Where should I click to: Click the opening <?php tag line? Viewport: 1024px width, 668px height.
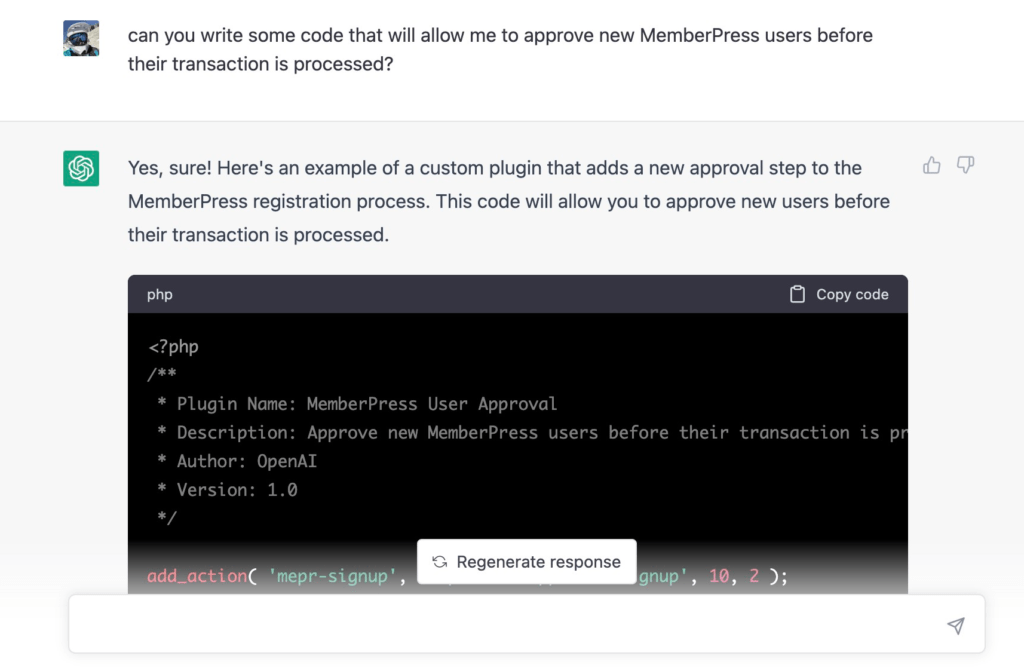pos(174,347)
